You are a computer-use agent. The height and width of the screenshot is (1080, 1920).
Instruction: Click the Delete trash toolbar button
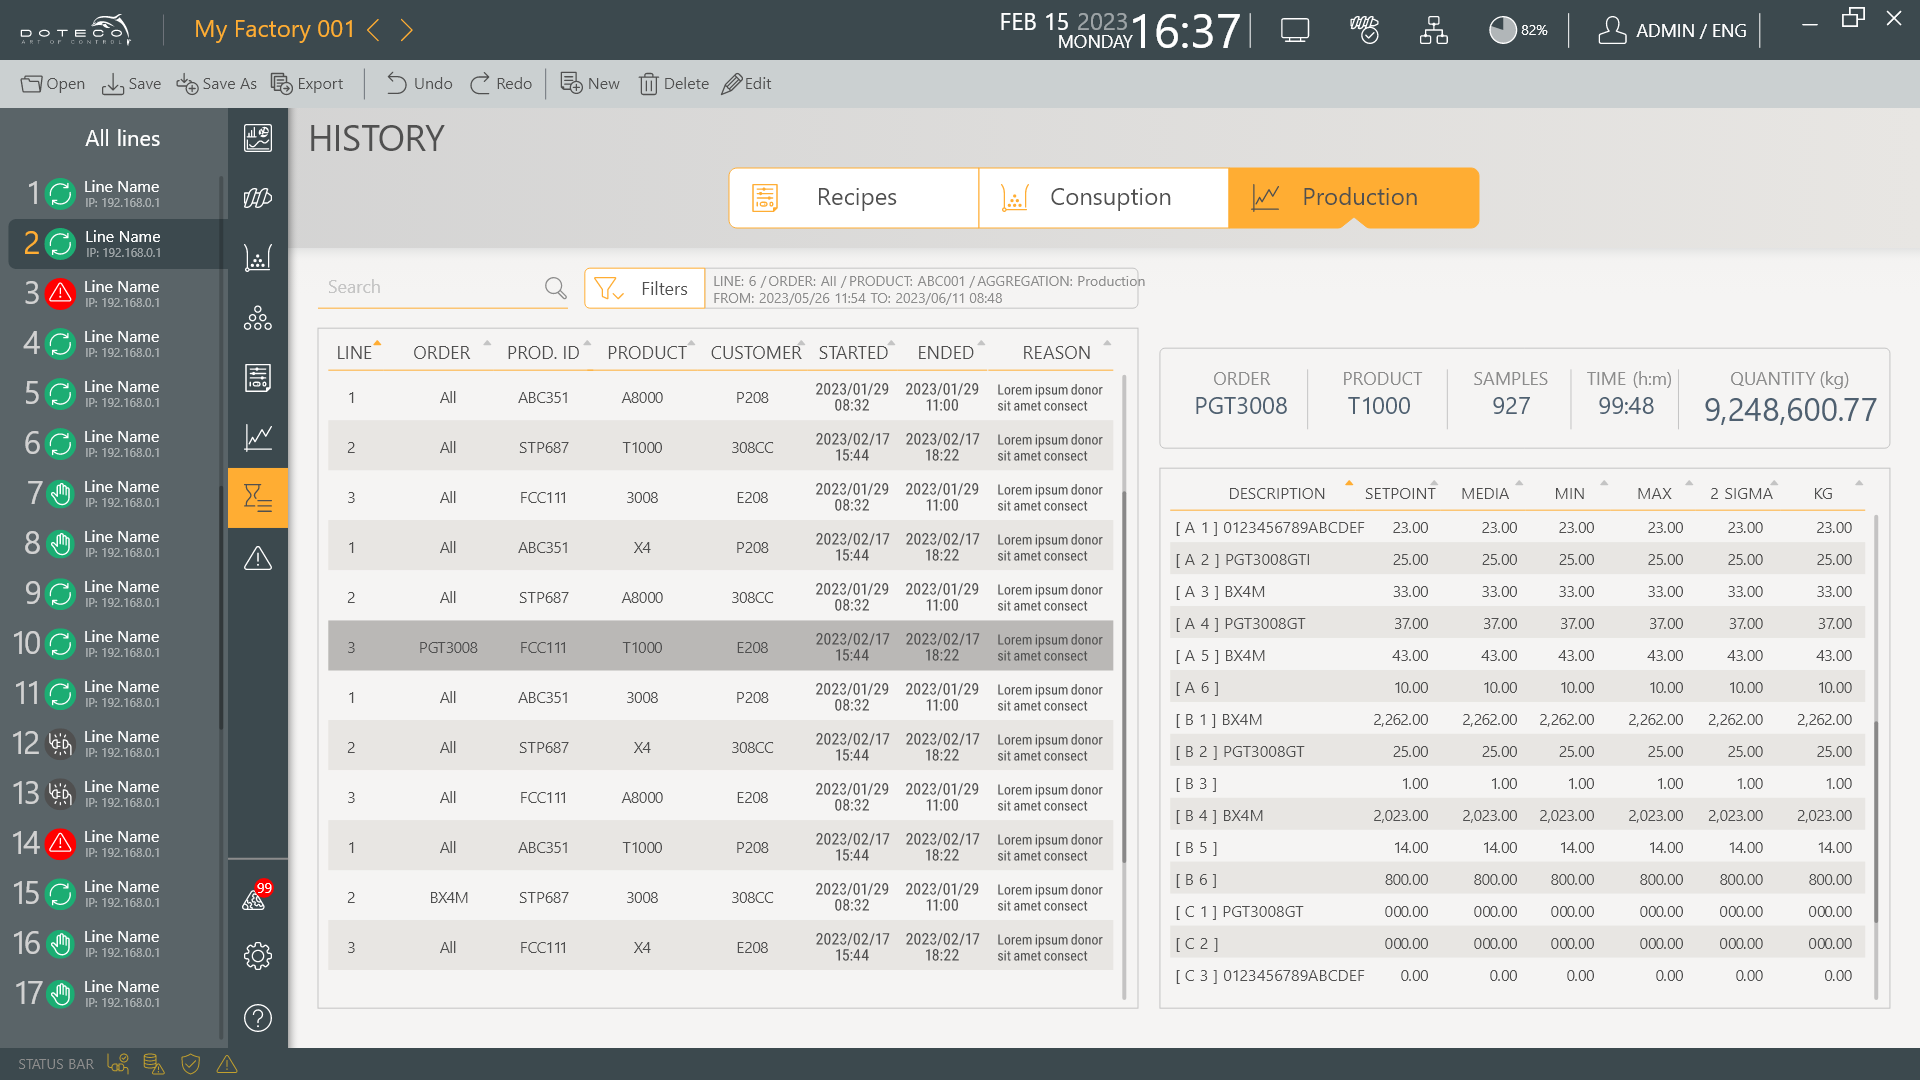click(674, 84)
